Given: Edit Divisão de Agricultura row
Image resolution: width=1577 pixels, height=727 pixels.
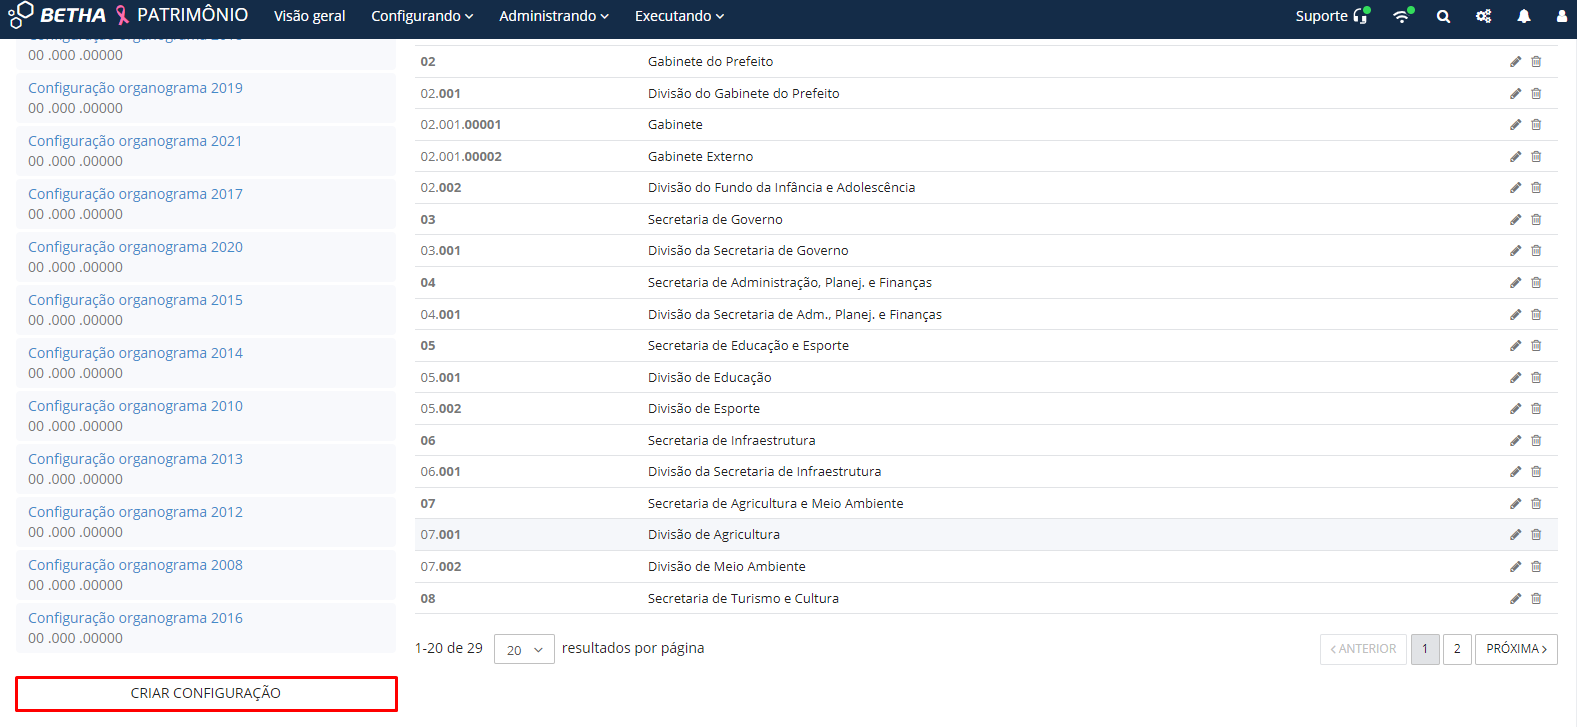Looking at the screenshot, I should (1515, 535).
